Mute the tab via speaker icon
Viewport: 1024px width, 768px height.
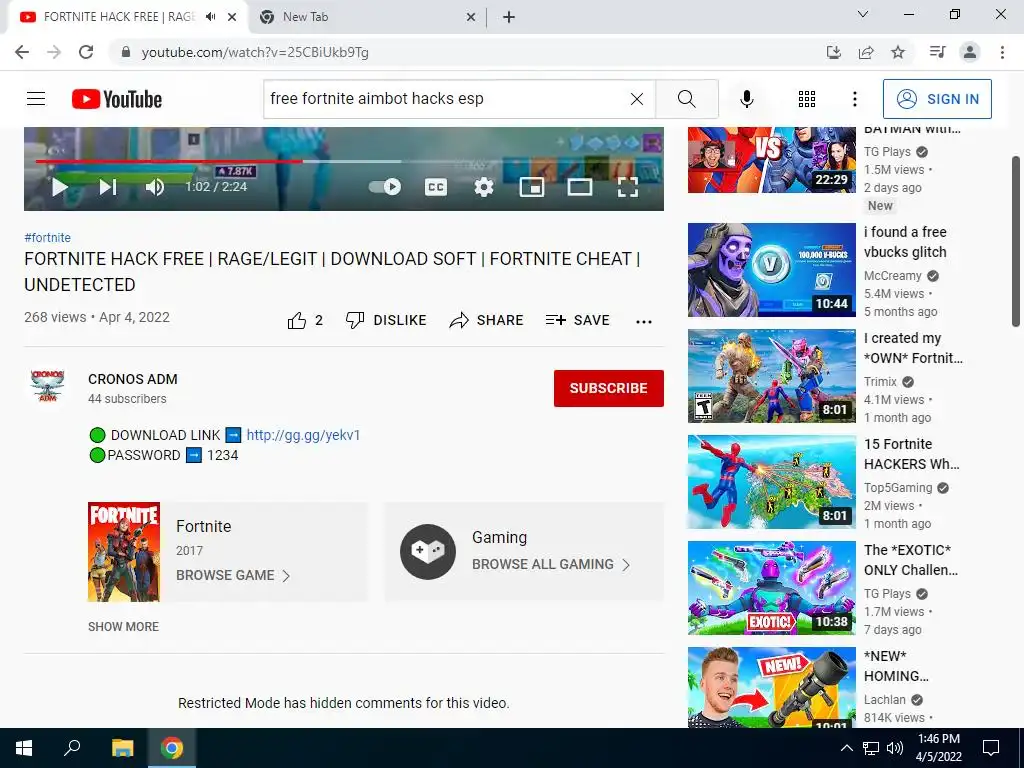(x=210, y=17)
